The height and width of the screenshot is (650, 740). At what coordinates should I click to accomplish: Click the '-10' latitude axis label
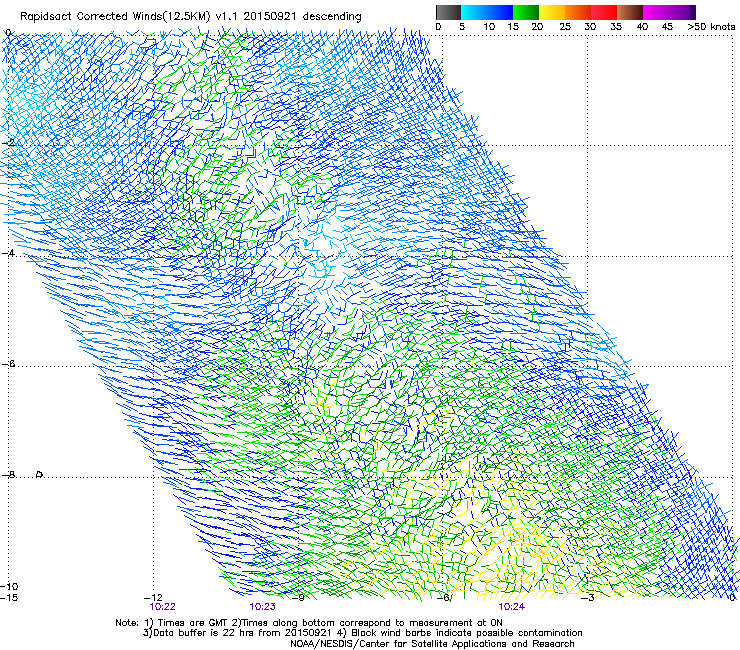(x=9, y=587)
